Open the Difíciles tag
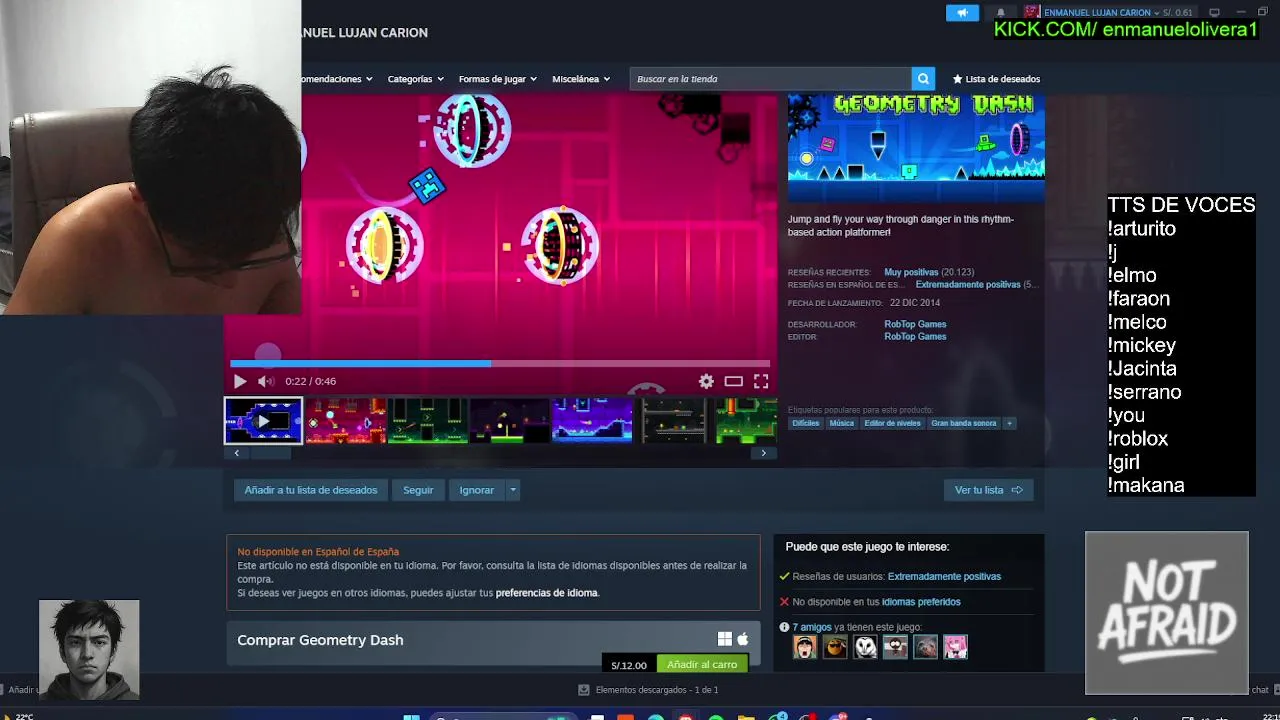The image size is (1280, 720). 805,423
